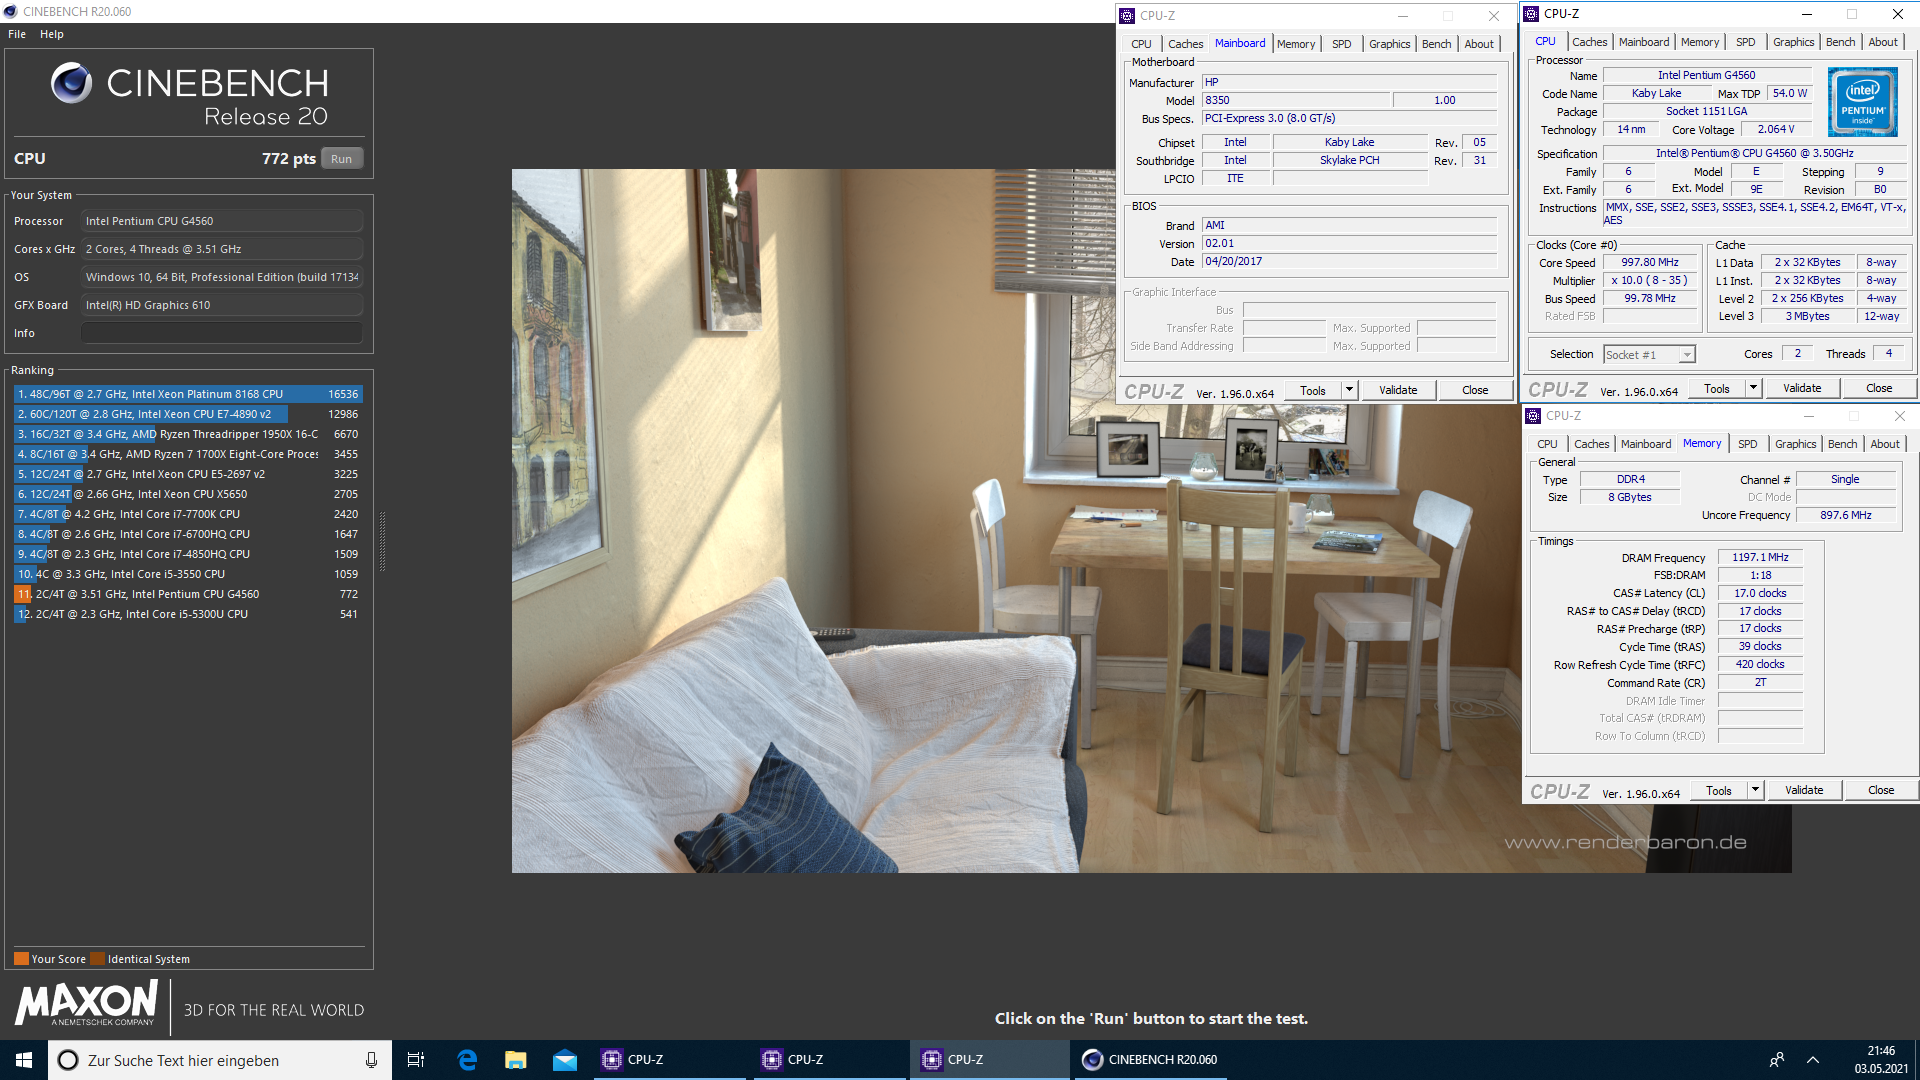Click Validate in the Memory CPU-Z window
The image size is (1920, 1080).
pos(1804,790)
